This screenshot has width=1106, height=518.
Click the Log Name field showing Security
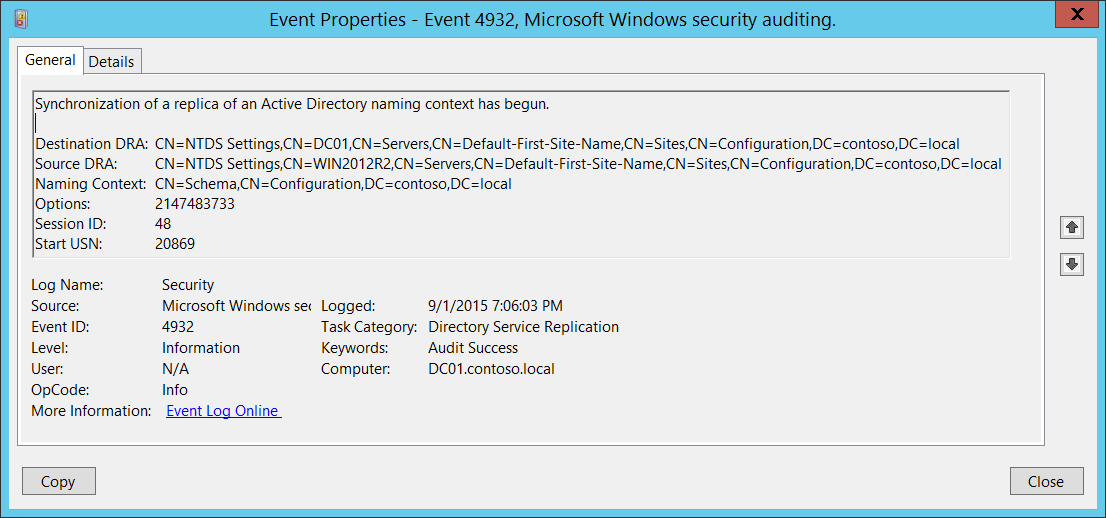[x=188, y=285]
